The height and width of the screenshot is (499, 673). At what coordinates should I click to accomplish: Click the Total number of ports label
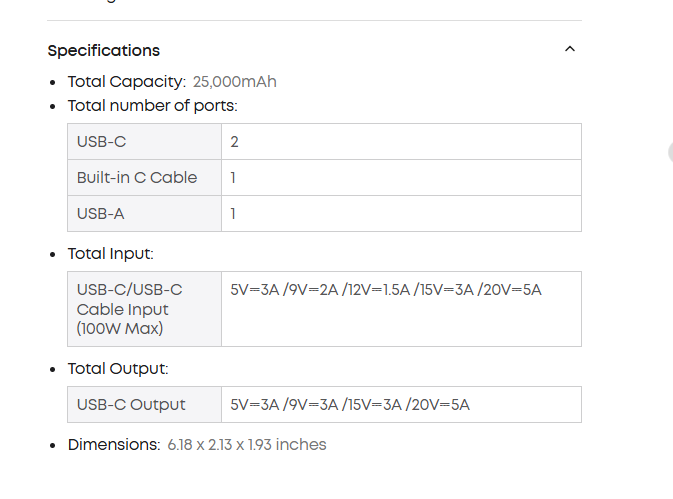152,105
